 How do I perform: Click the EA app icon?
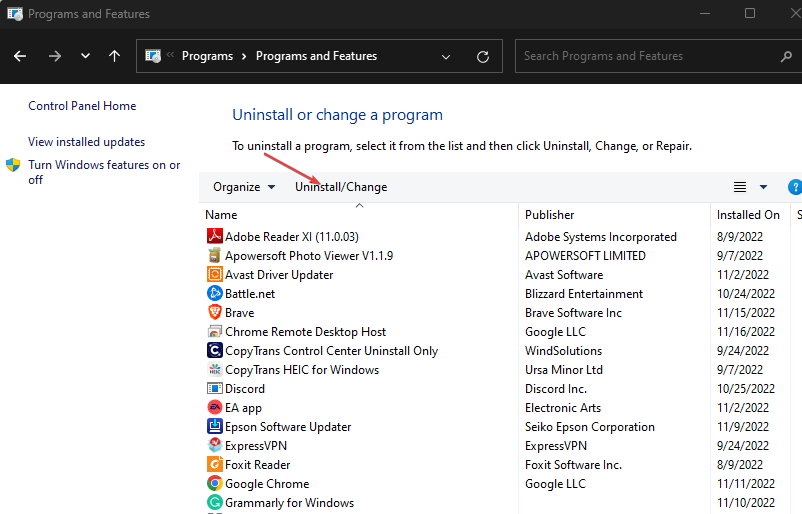click(214, 407)
